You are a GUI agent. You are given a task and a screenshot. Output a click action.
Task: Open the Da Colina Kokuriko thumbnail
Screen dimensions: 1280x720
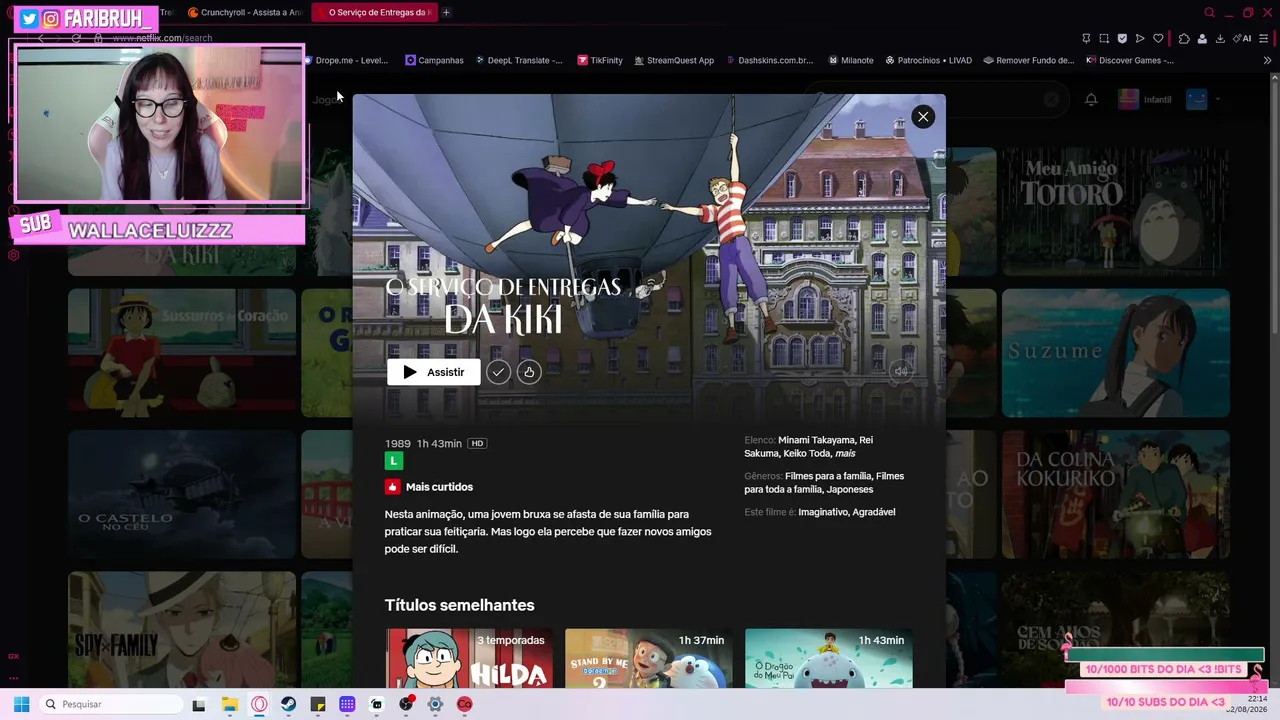[x=1116, y=494]
